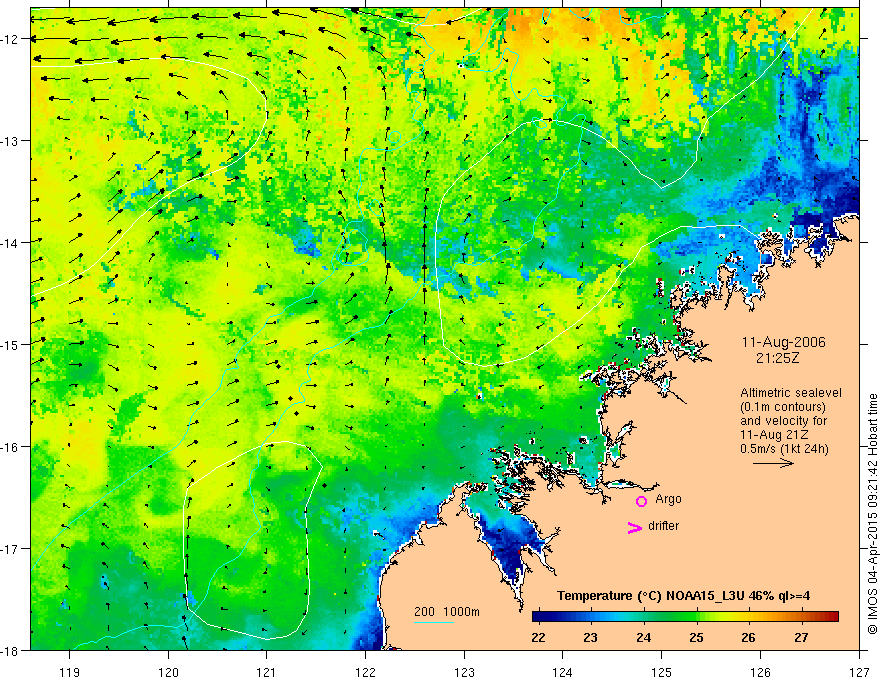Image resolution: width=880 pixels, height=680 pixels.
Task: Click the cyan 200 1000m depth contour line sample
Action: [x=434, y=622]
